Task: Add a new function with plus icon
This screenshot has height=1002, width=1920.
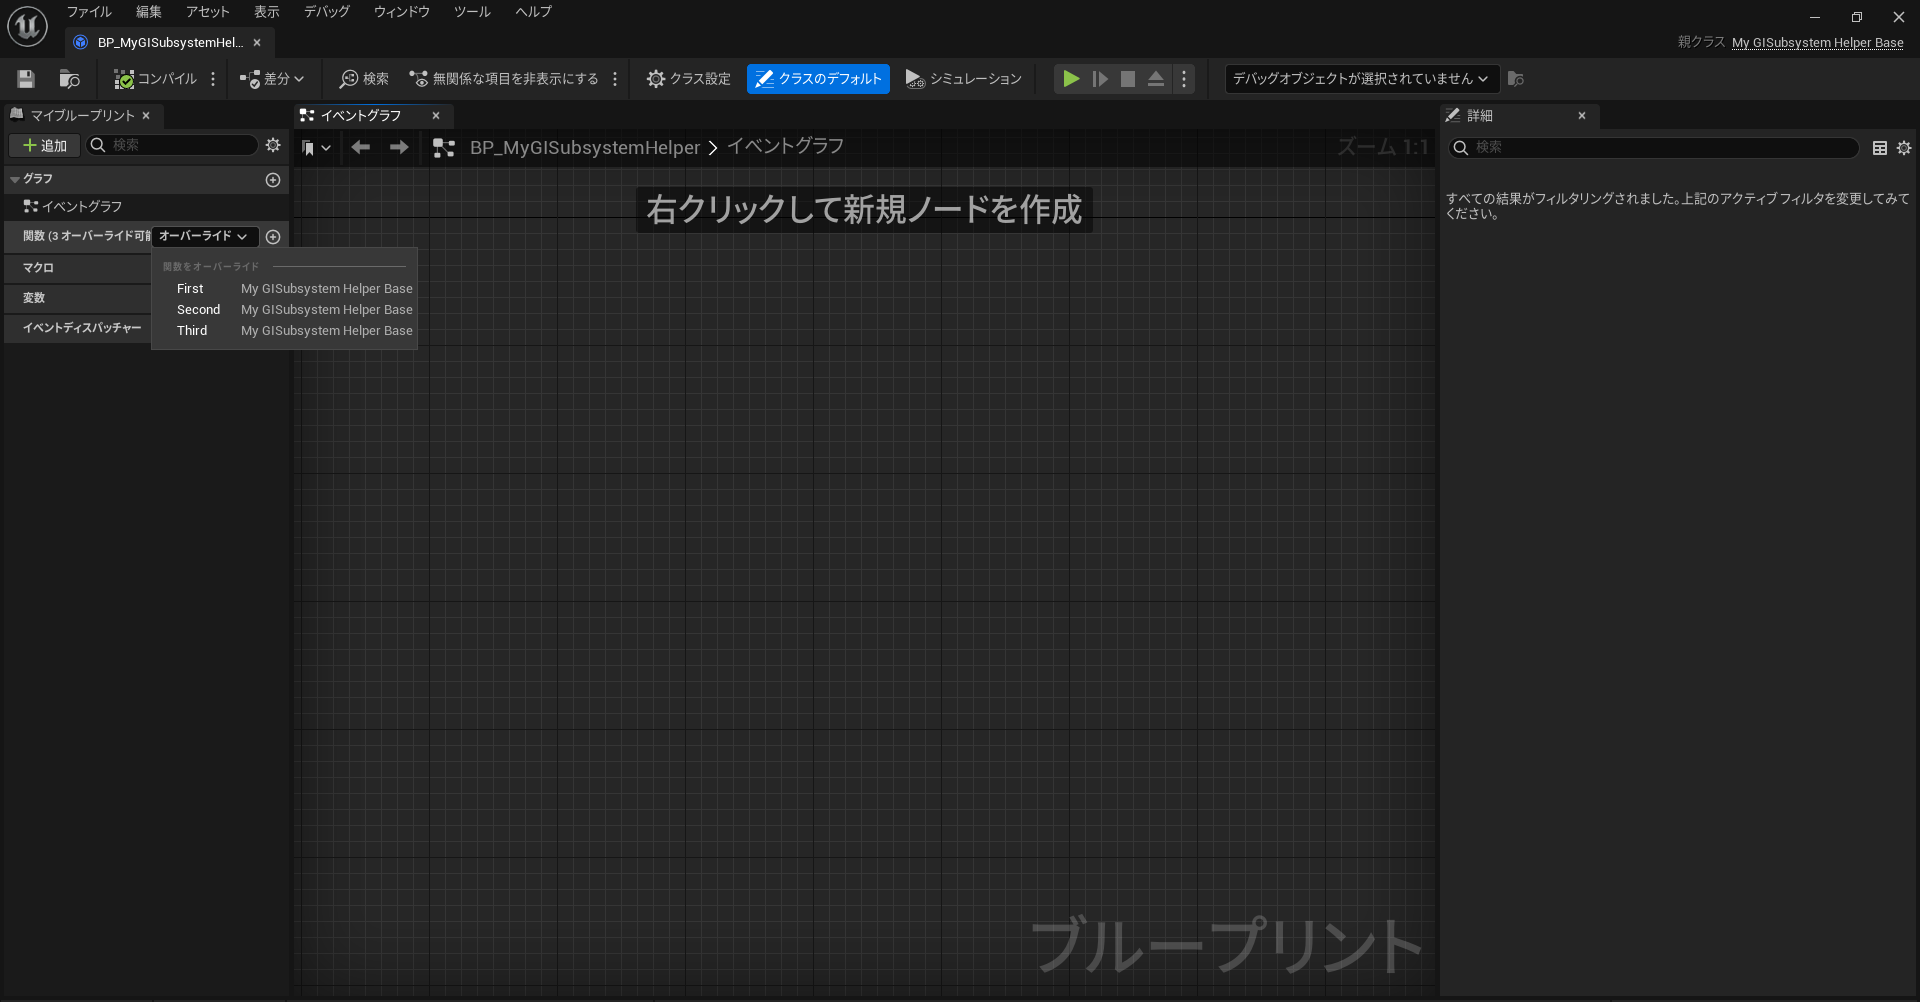Action: point(273,237)
